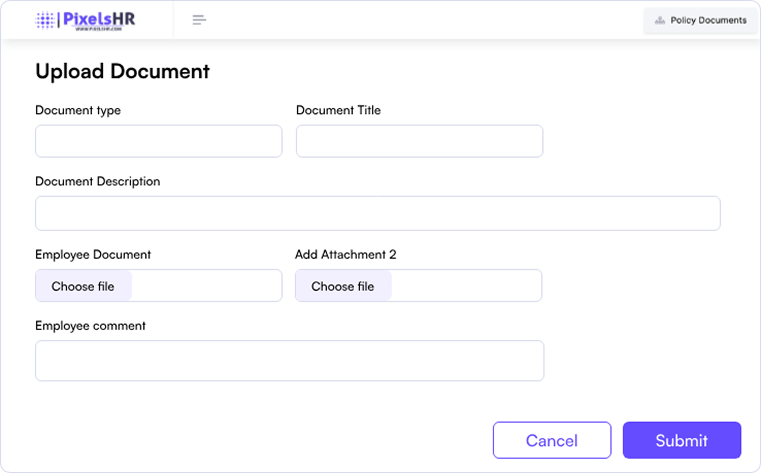Click the Document Description label

pos(97,181)
